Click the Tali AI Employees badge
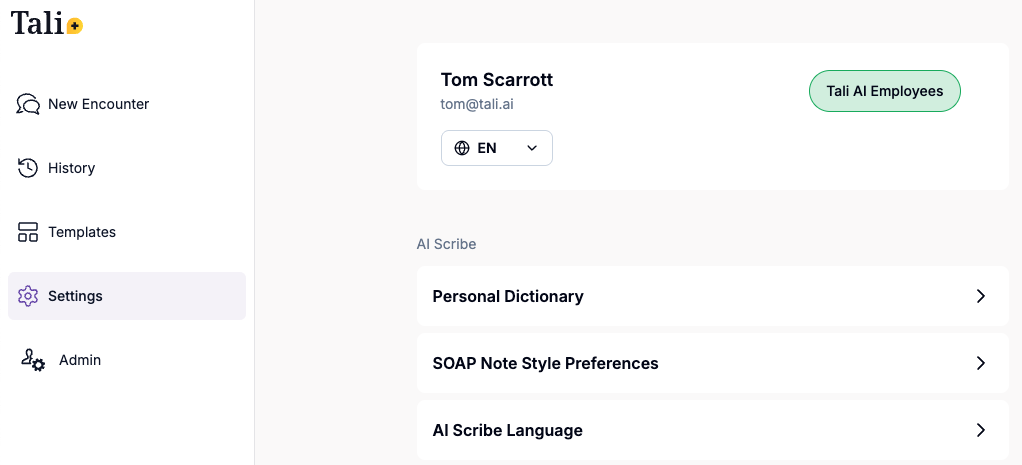This screenshot has height=465, width=1022. (x=884, y=91)
